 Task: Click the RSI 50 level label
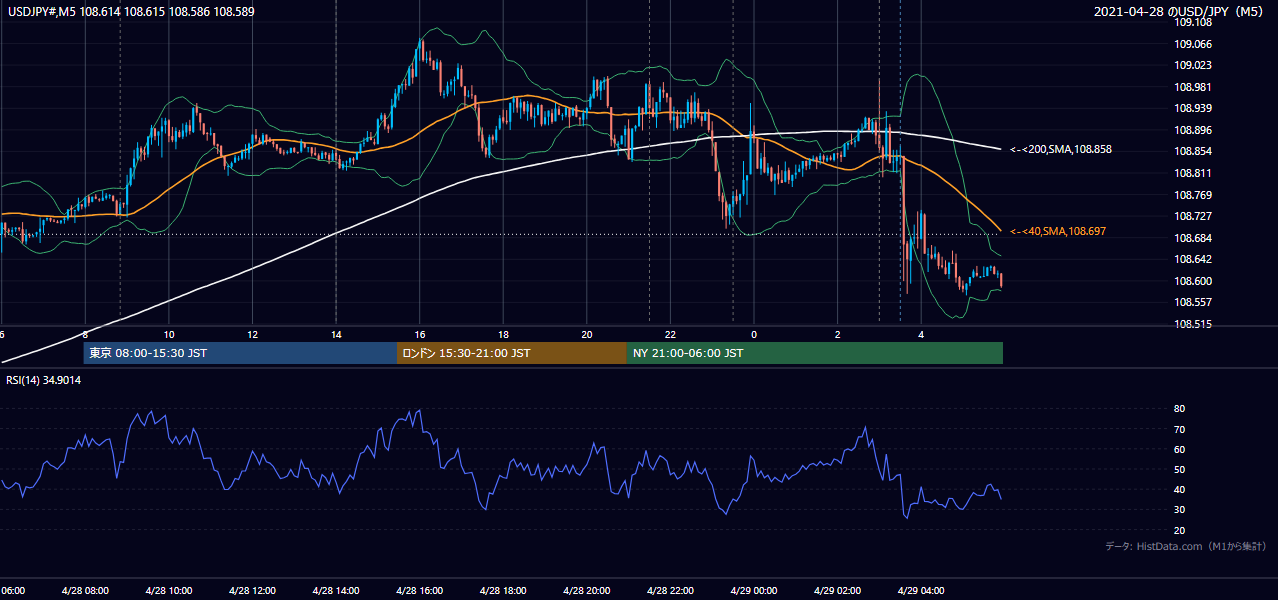1180,469
